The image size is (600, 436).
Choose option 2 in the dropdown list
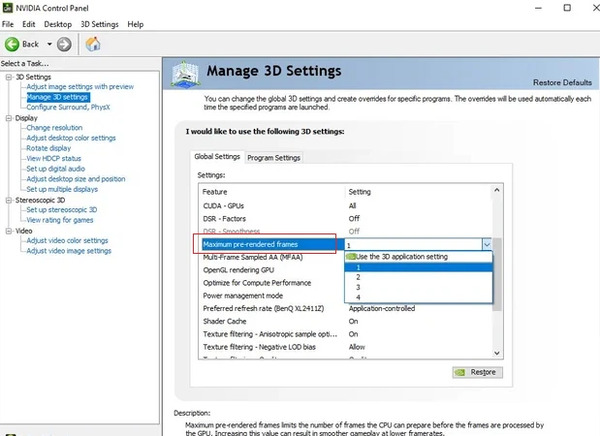pyautogui.click(x=418, y=277)
